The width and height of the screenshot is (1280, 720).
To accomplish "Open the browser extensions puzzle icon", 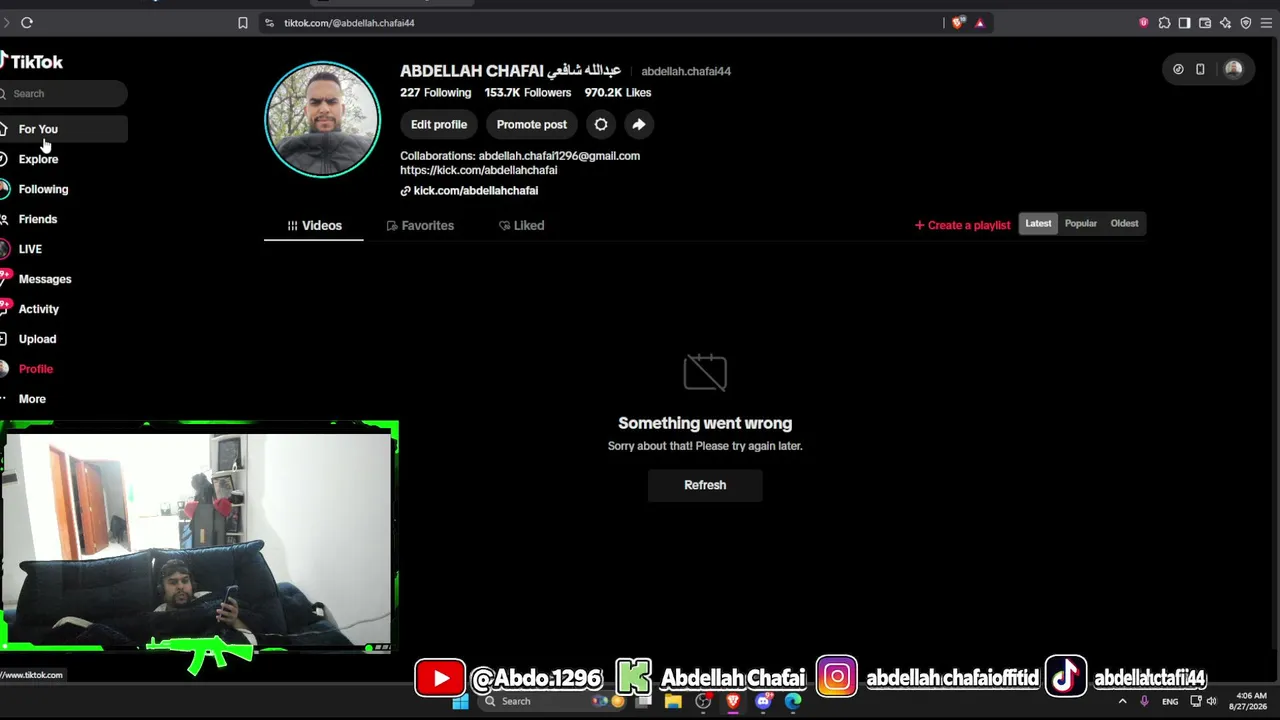I will point(1164,22).
